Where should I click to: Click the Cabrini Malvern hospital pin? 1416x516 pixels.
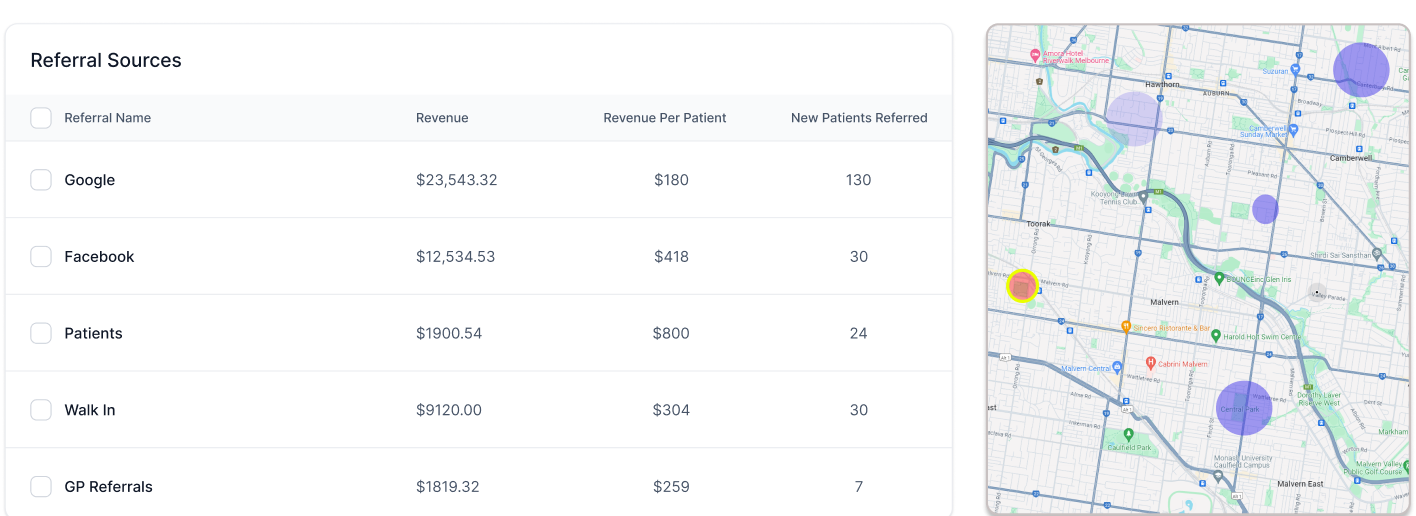point(1151,363)
